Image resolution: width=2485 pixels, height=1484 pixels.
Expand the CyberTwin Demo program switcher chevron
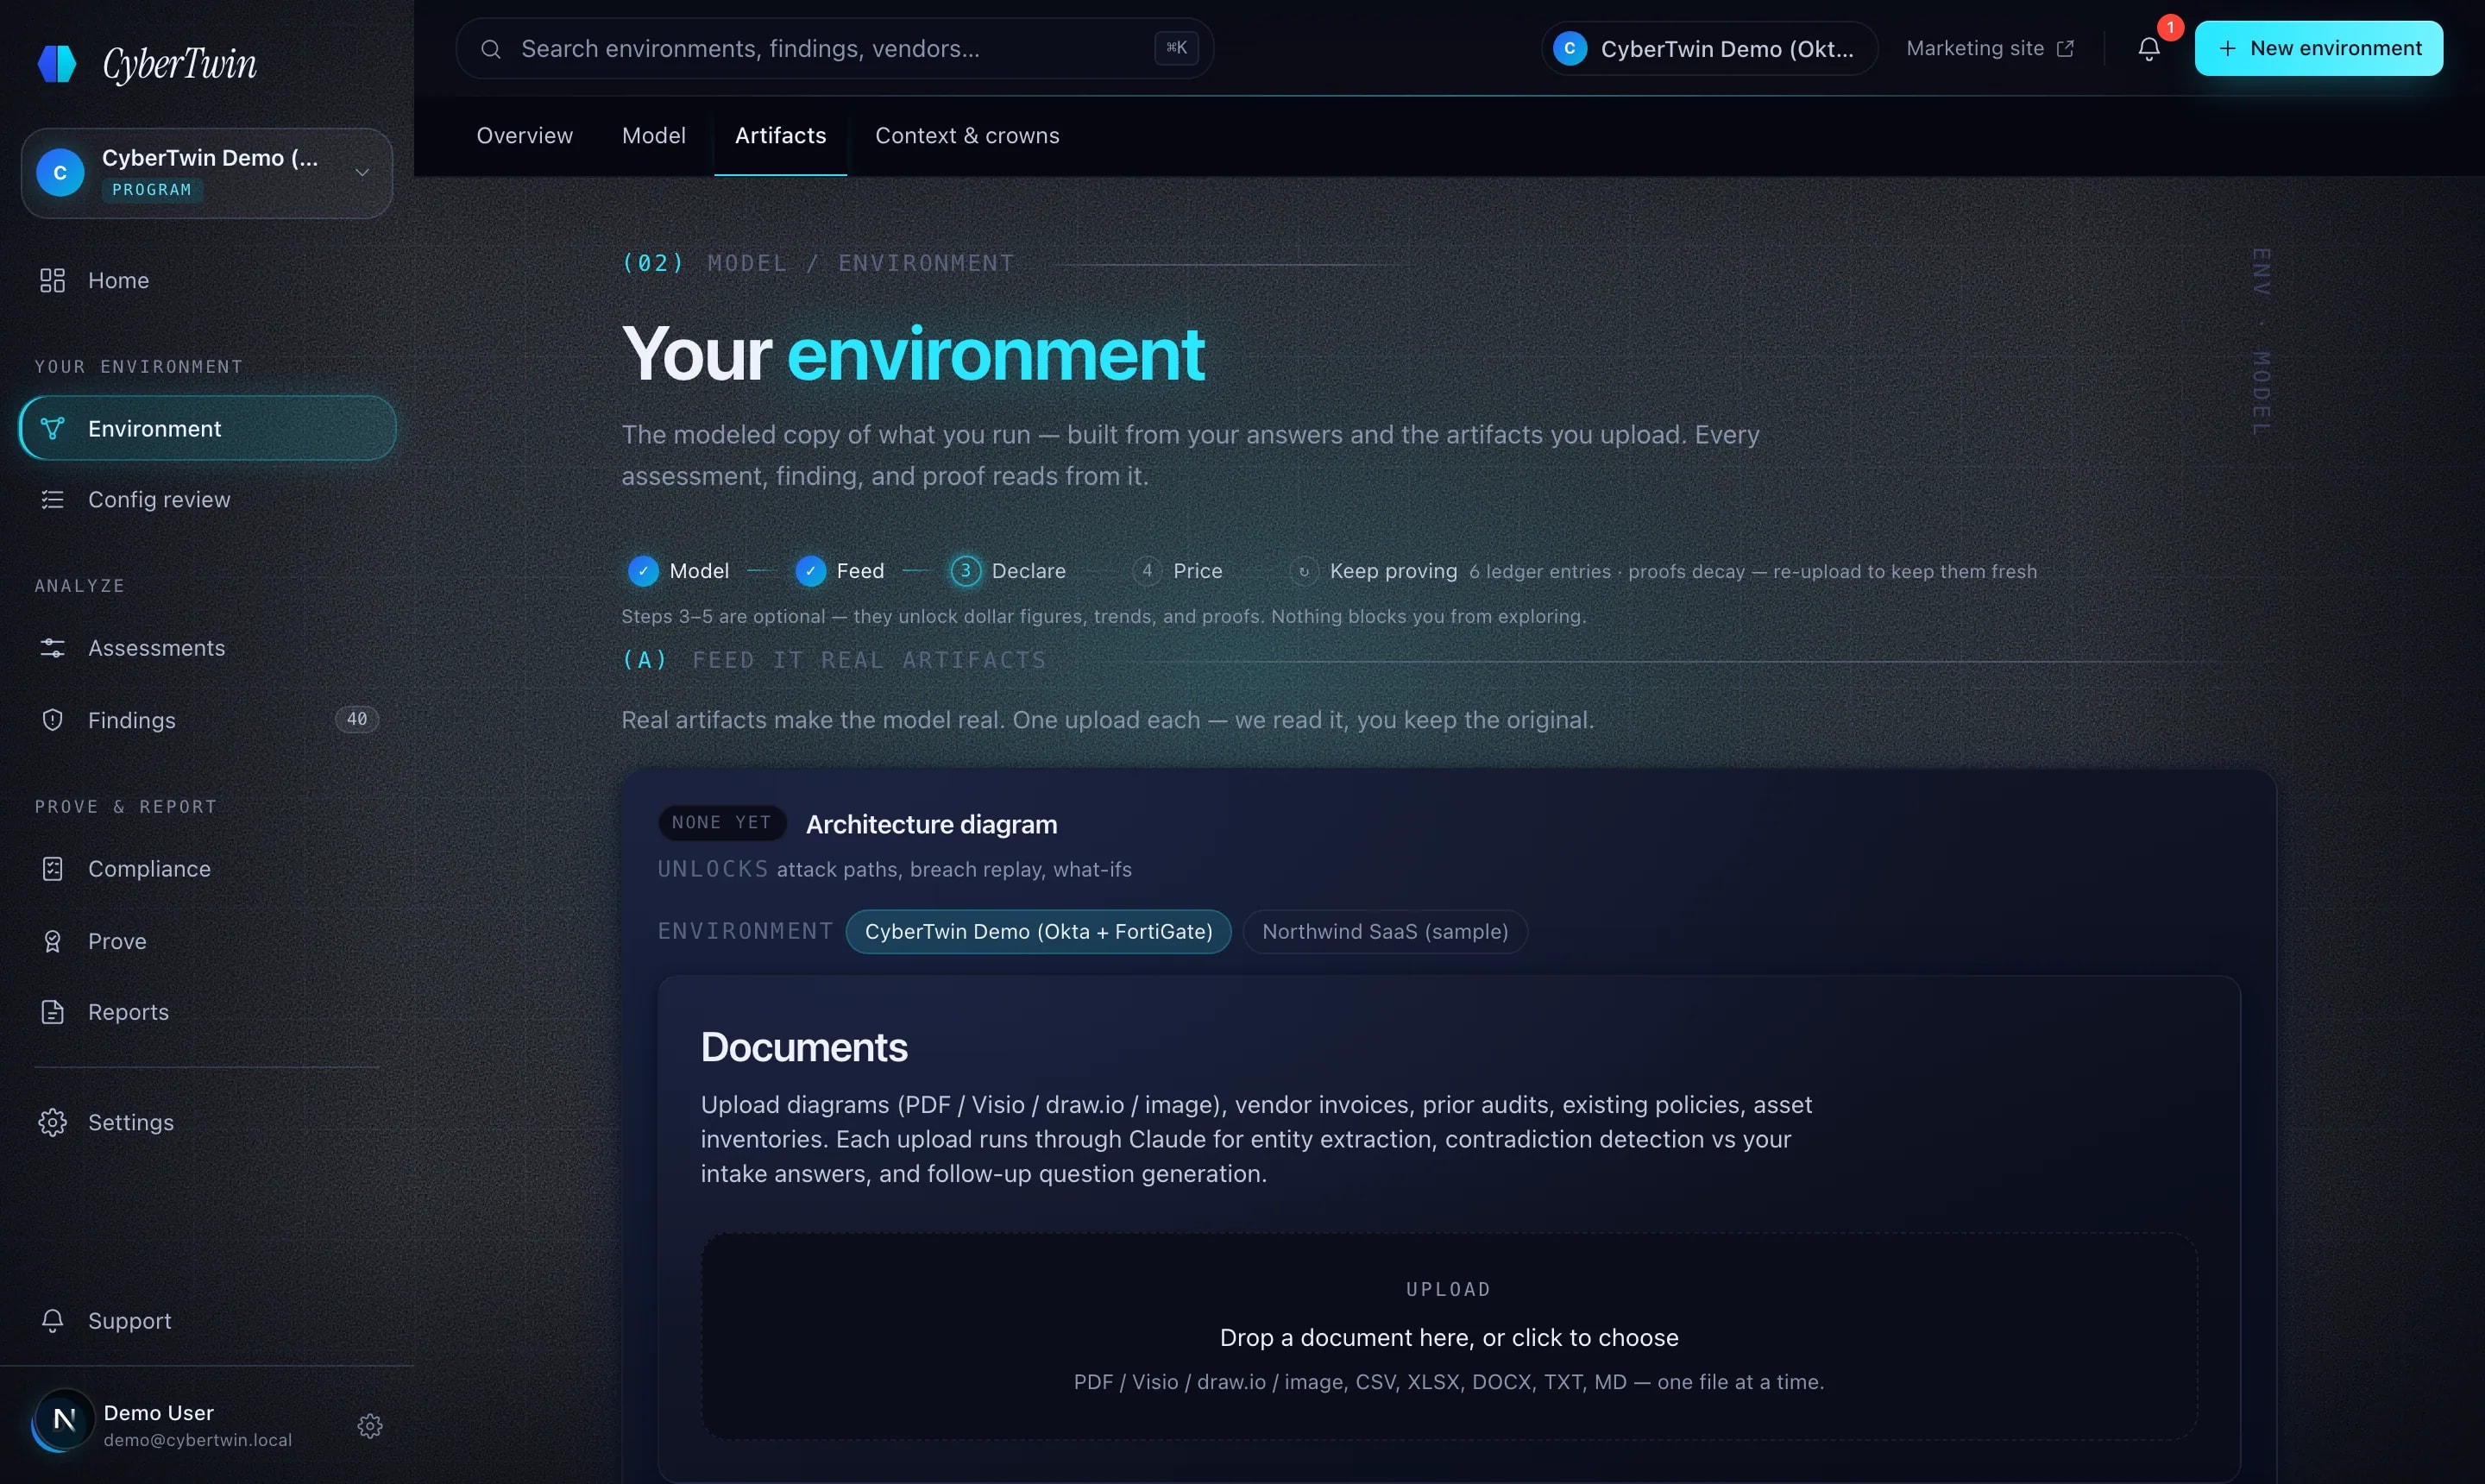pyautogui.click(x=362, y=173)
